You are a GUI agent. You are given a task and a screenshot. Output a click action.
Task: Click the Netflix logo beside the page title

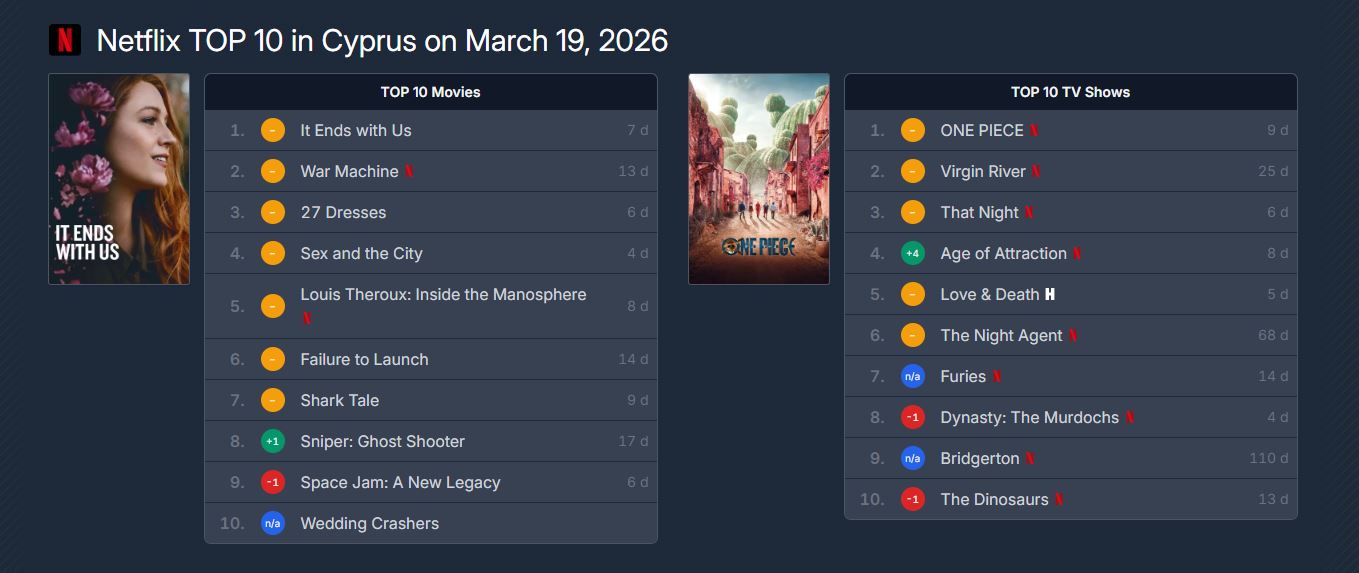pyautogui.click(x=65, y=40)
